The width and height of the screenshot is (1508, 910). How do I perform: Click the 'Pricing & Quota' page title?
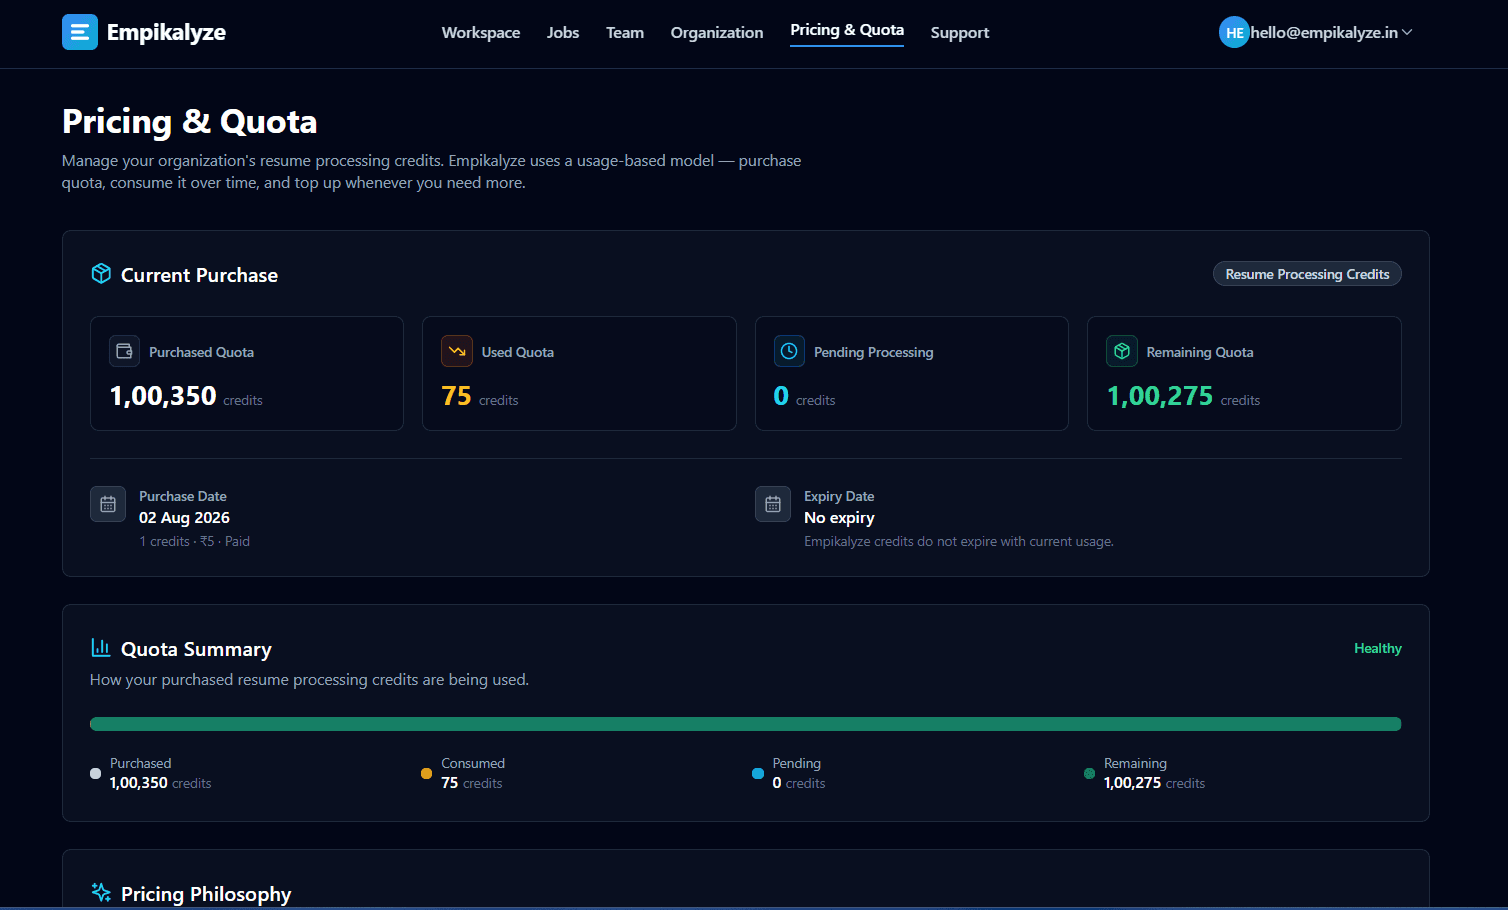click(x=189, y=121)
